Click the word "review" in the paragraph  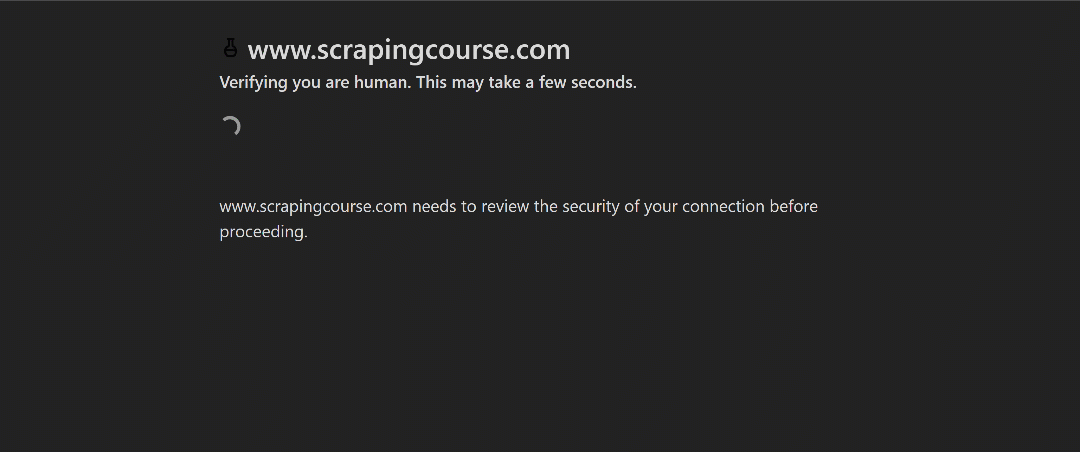505,207
